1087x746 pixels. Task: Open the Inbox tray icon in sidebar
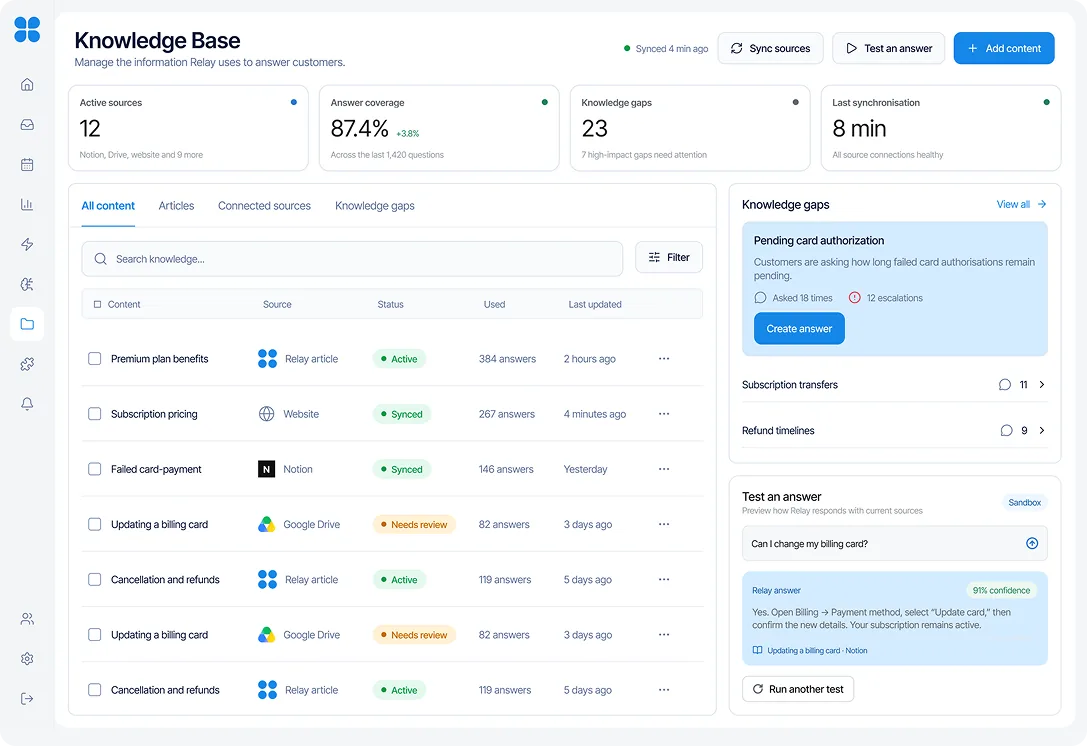pyautogui.click(x=27, y=125)
